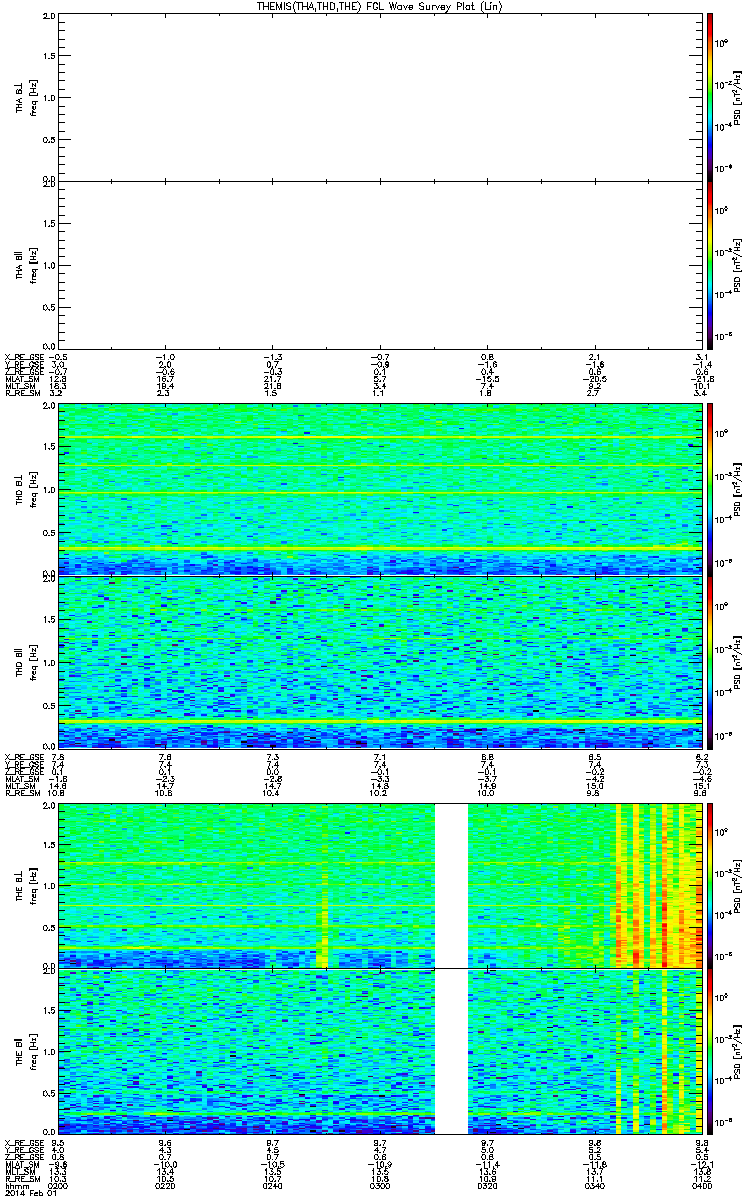The width and height of the screenshot is (750, 1200).
Task: Click the "THD B⊥ freq [Hz]" axis label
Action: tap(26, 489)
